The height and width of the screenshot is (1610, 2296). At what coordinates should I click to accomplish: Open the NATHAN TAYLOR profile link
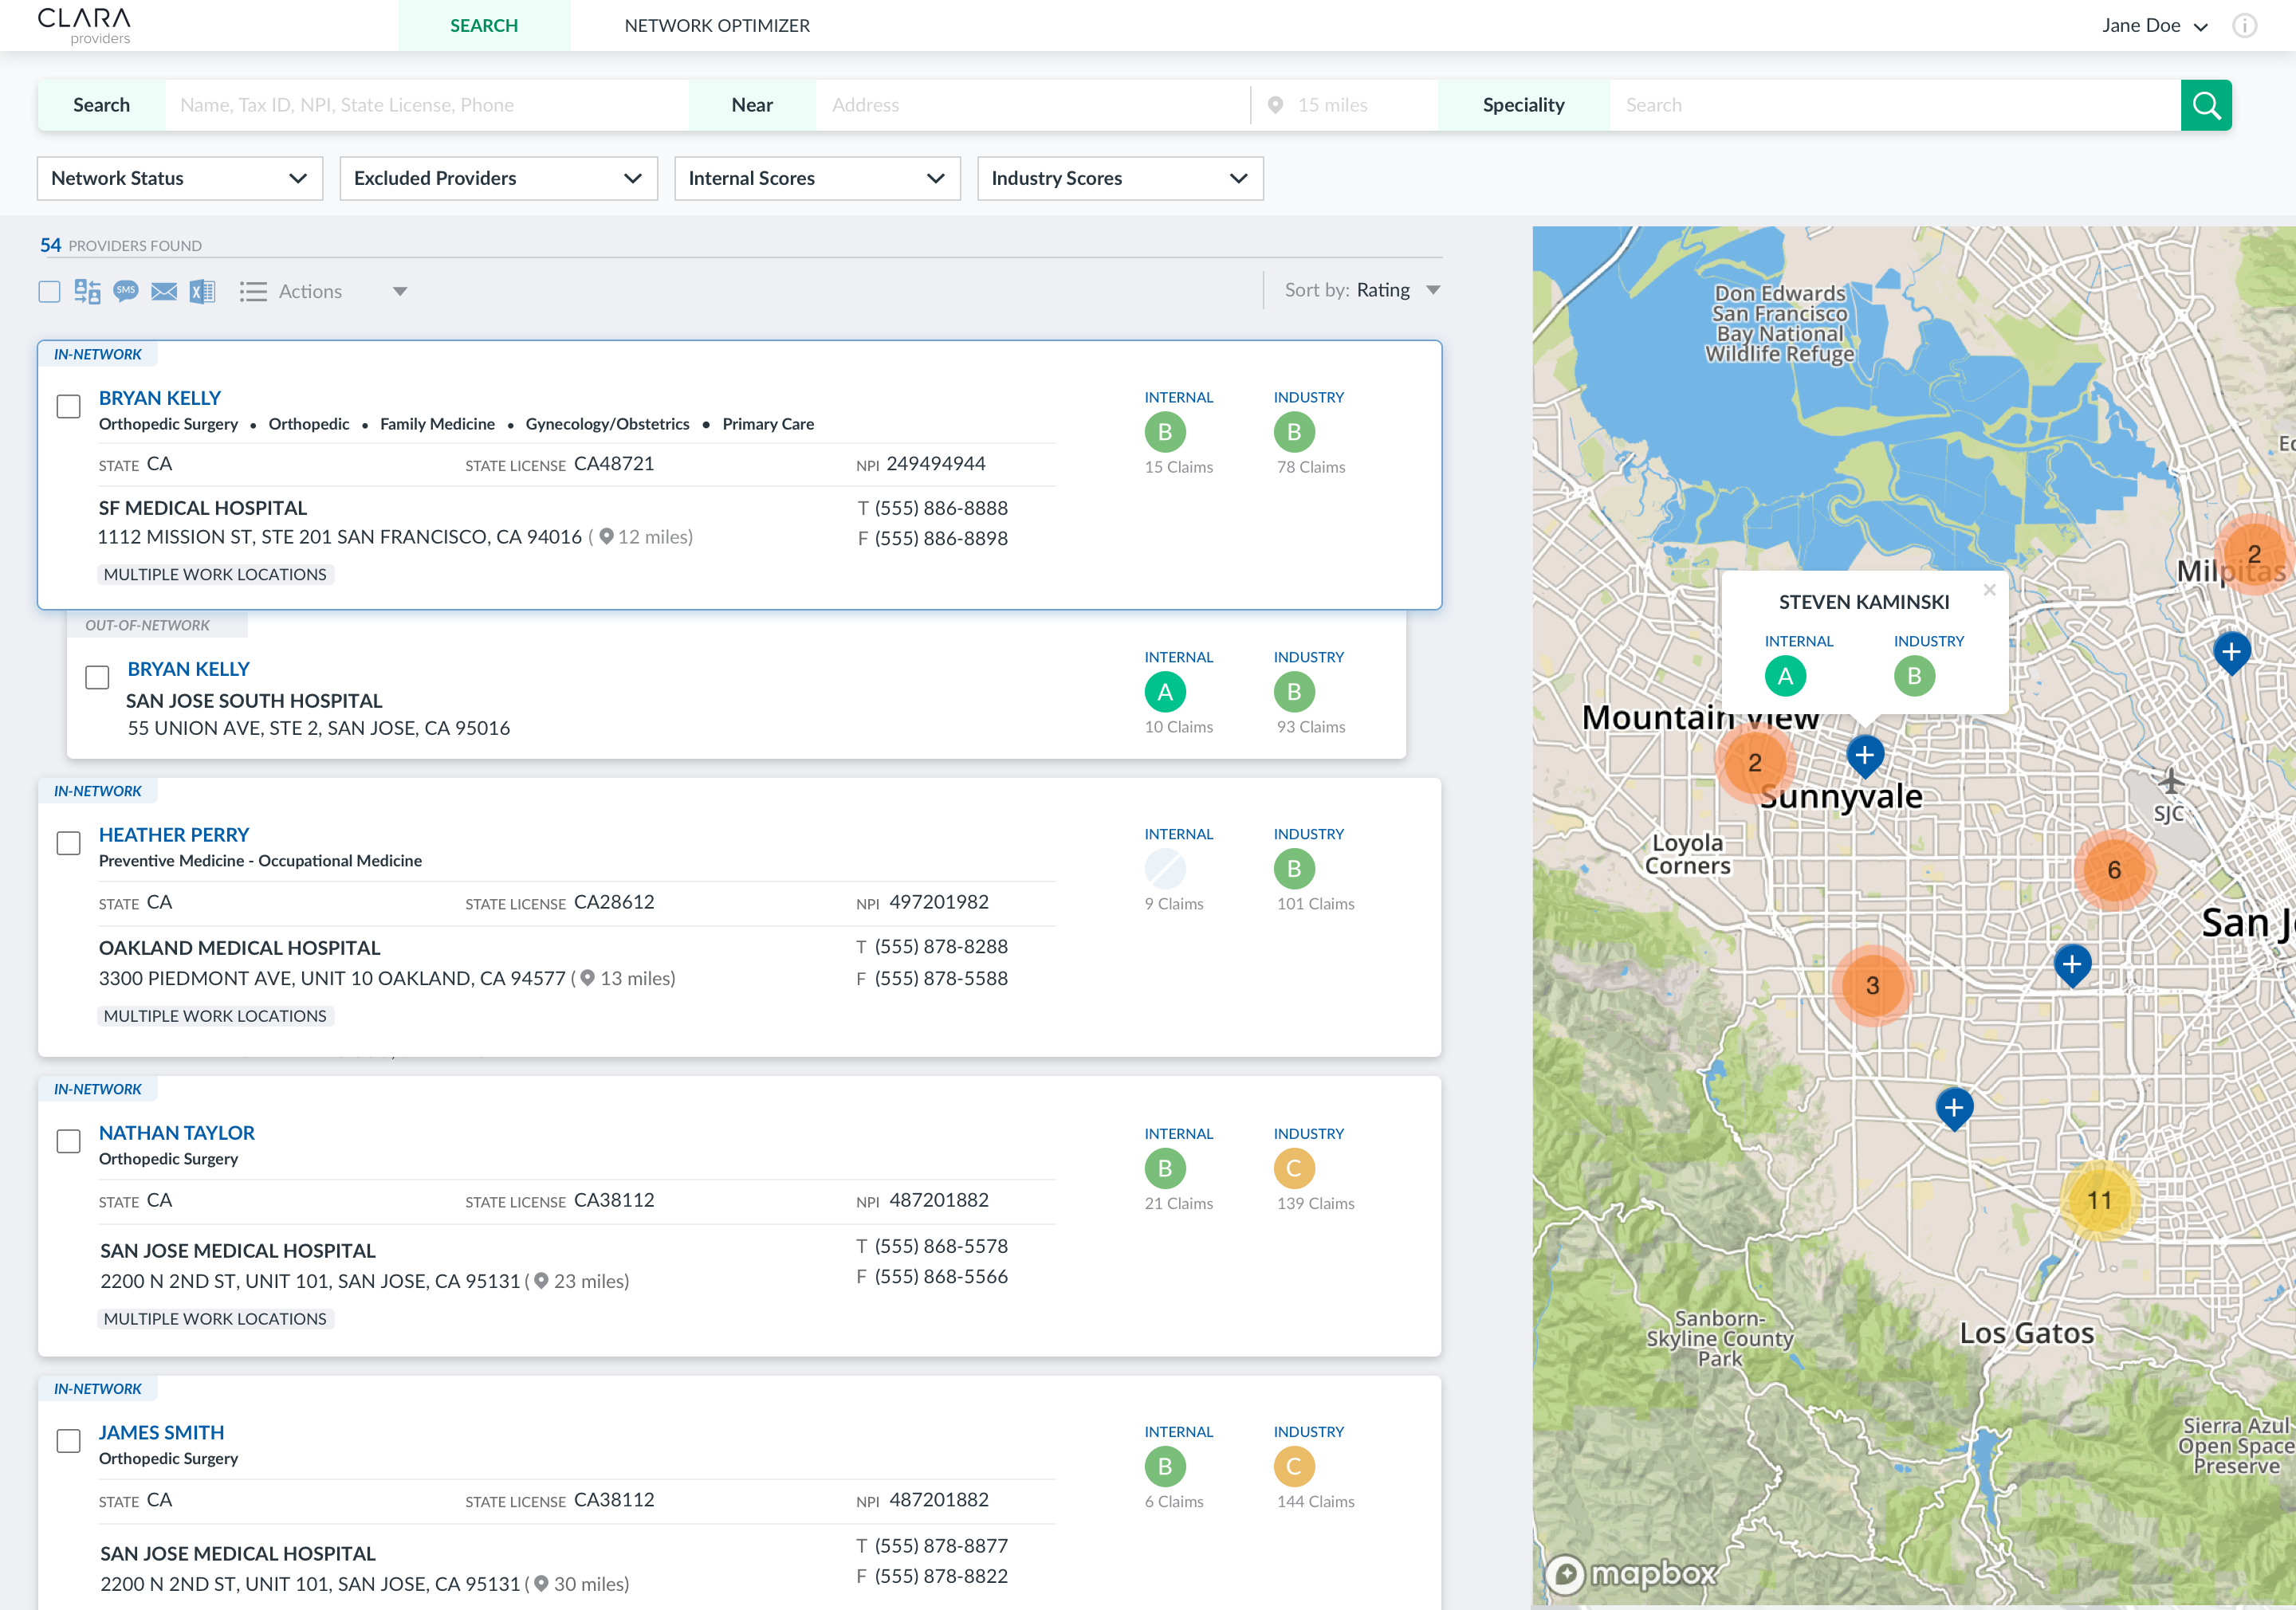coord(177,1133)
